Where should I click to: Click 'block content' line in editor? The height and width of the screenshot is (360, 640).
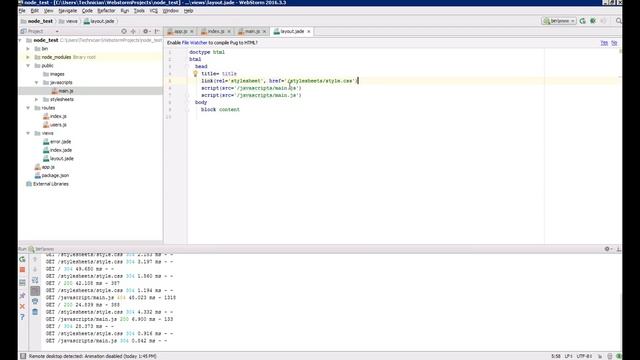(x=220, y=109)
